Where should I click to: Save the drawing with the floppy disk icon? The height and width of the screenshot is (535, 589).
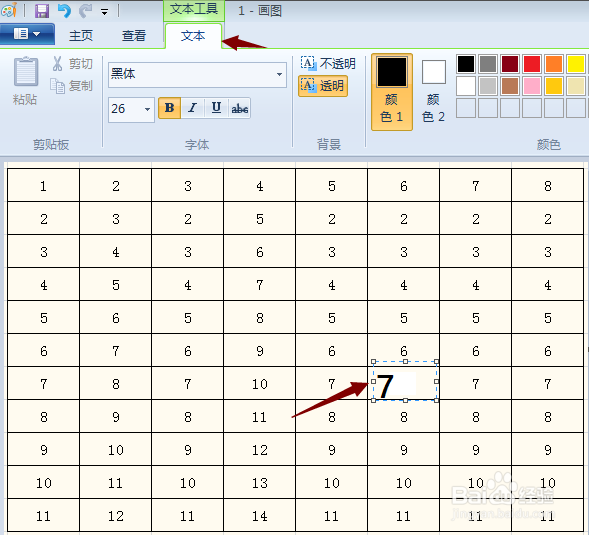point(42,11)
